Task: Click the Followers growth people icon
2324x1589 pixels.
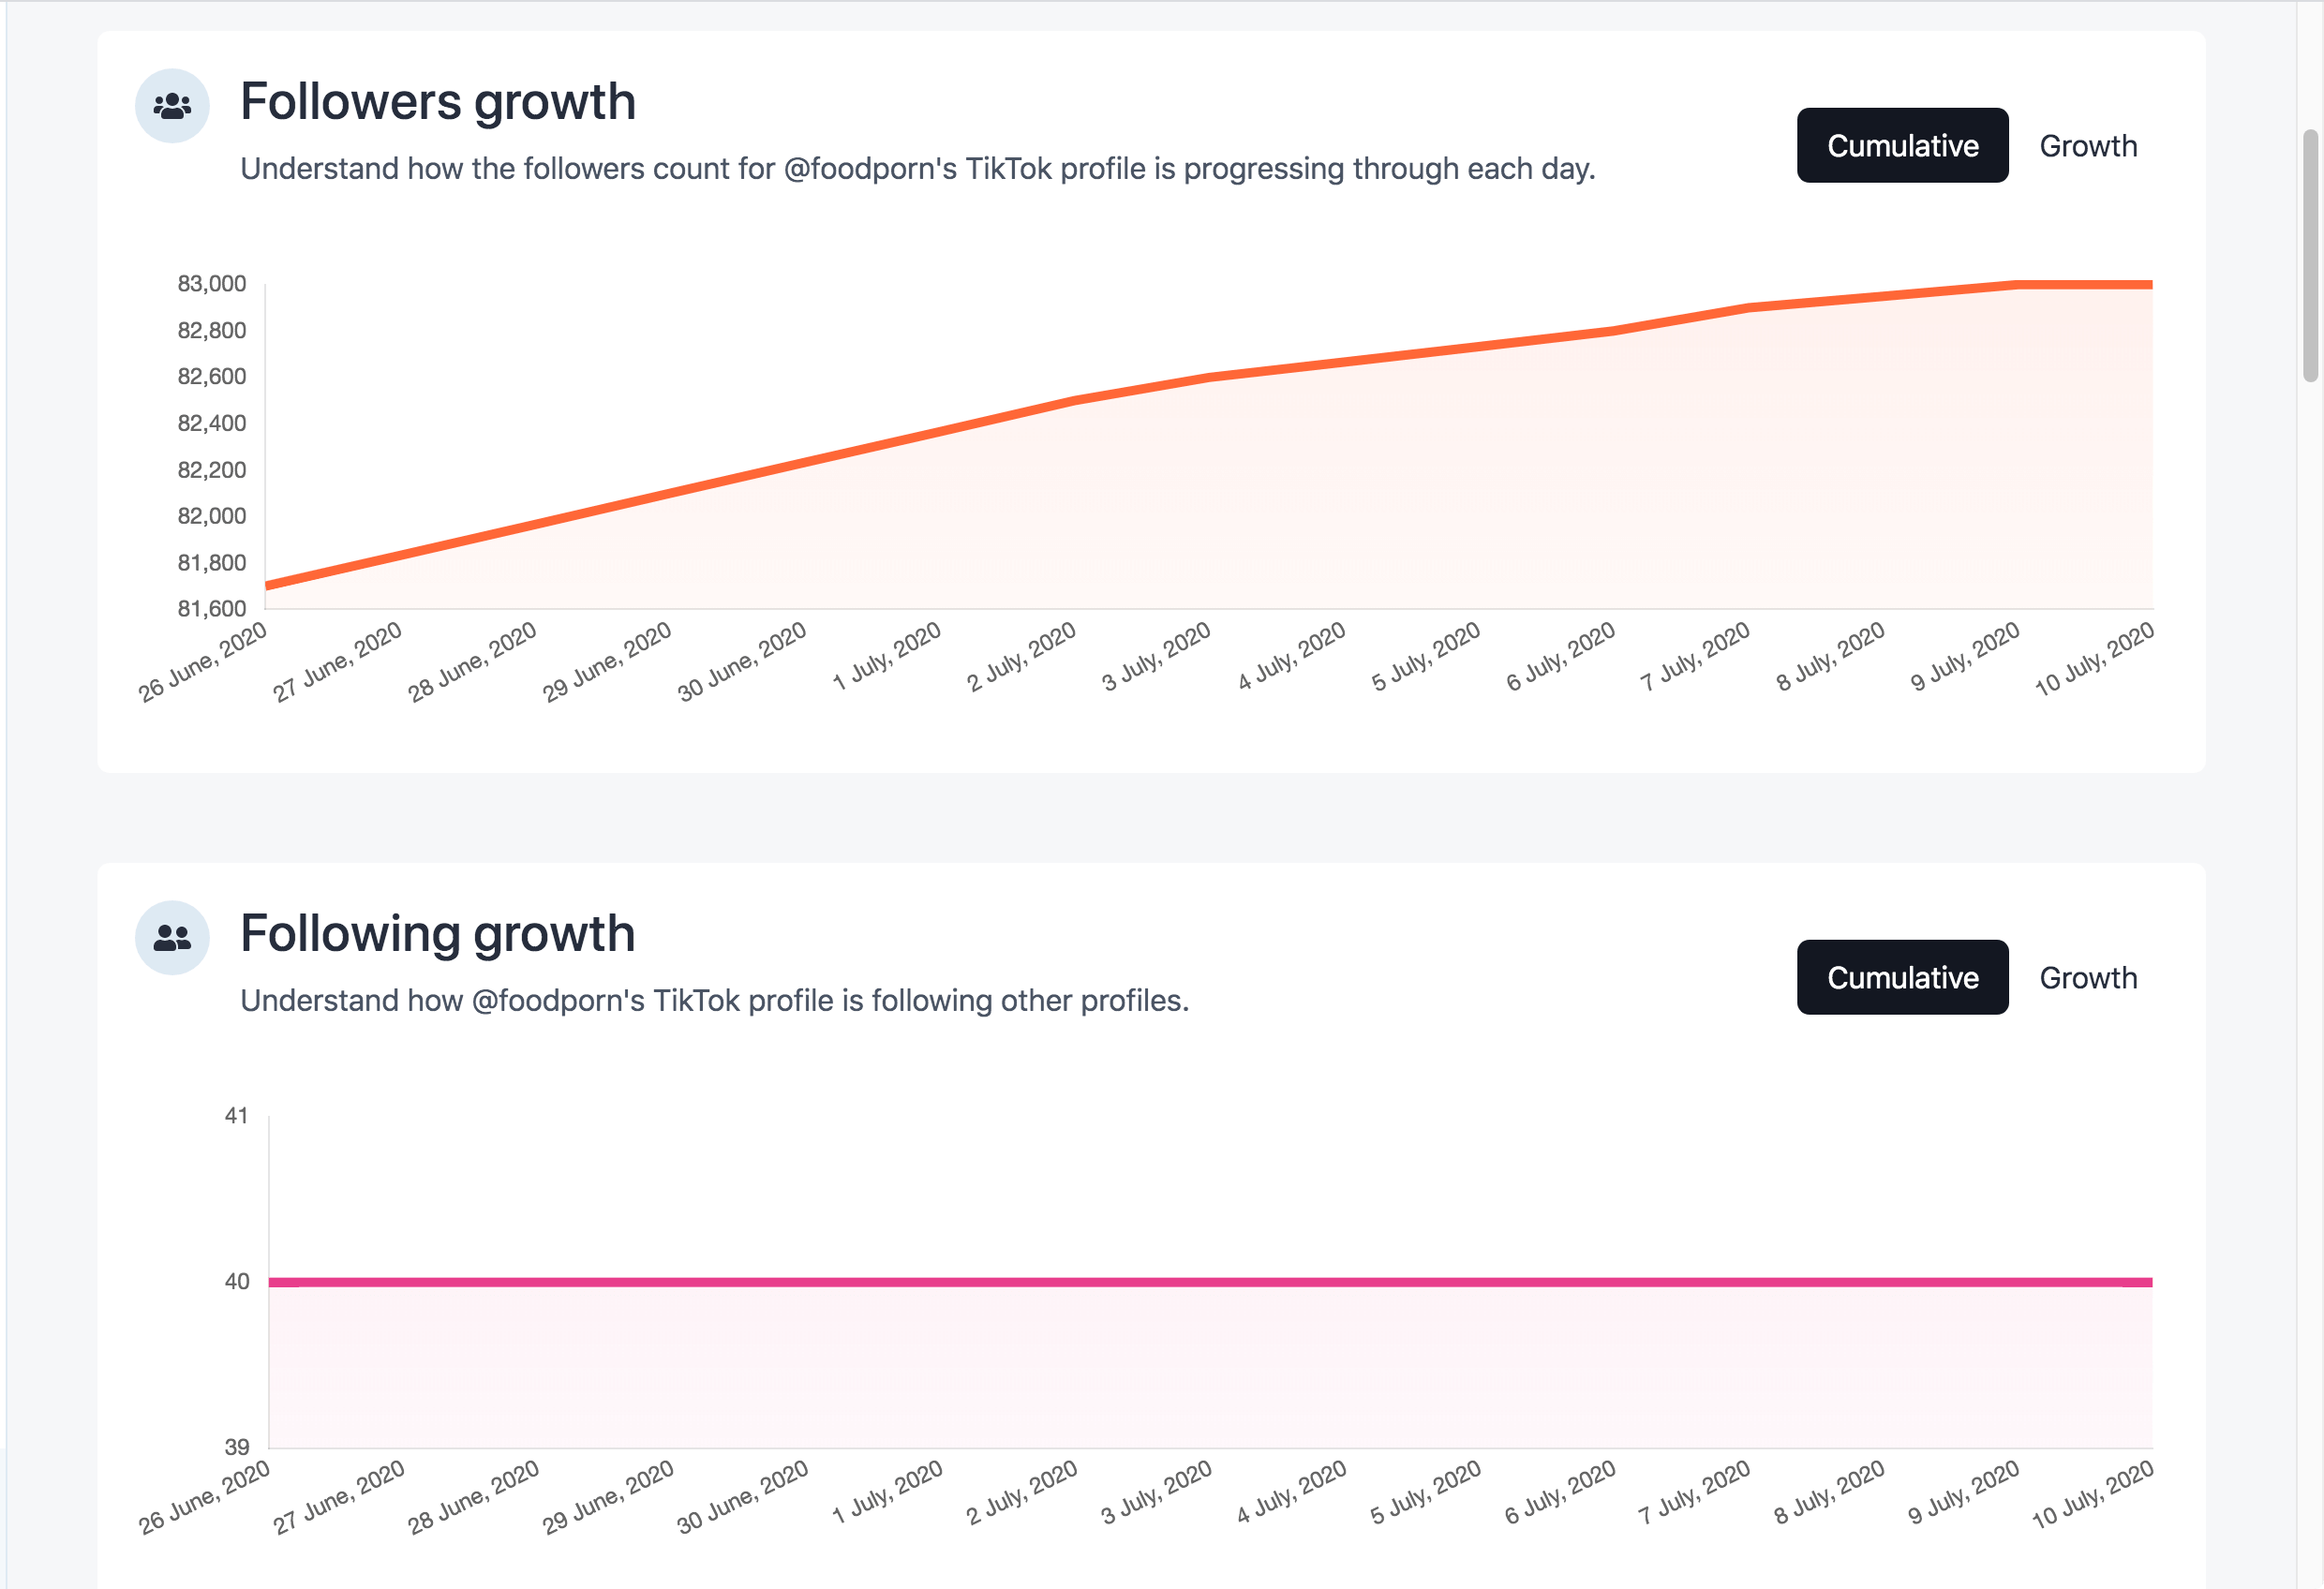Action: pyautogui.click(x=172, y=104)
